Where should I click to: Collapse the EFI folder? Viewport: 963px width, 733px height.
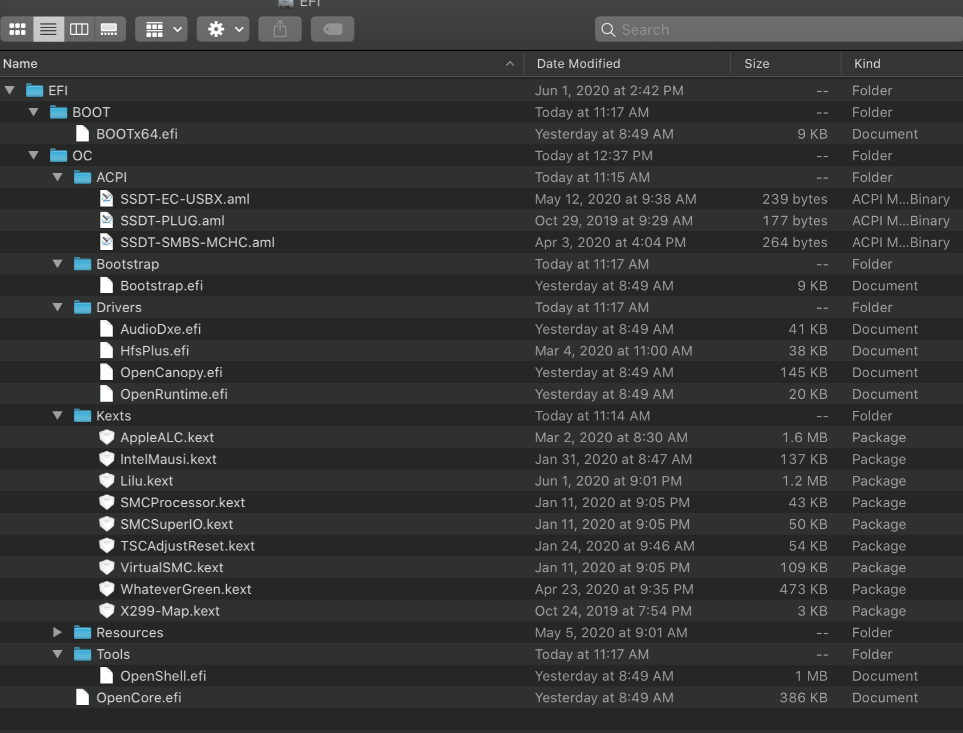click(10, 90)
